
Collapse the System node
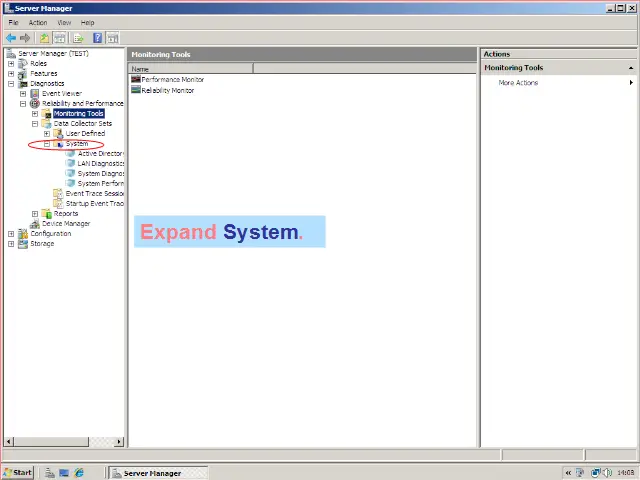[x=47, y=144]
